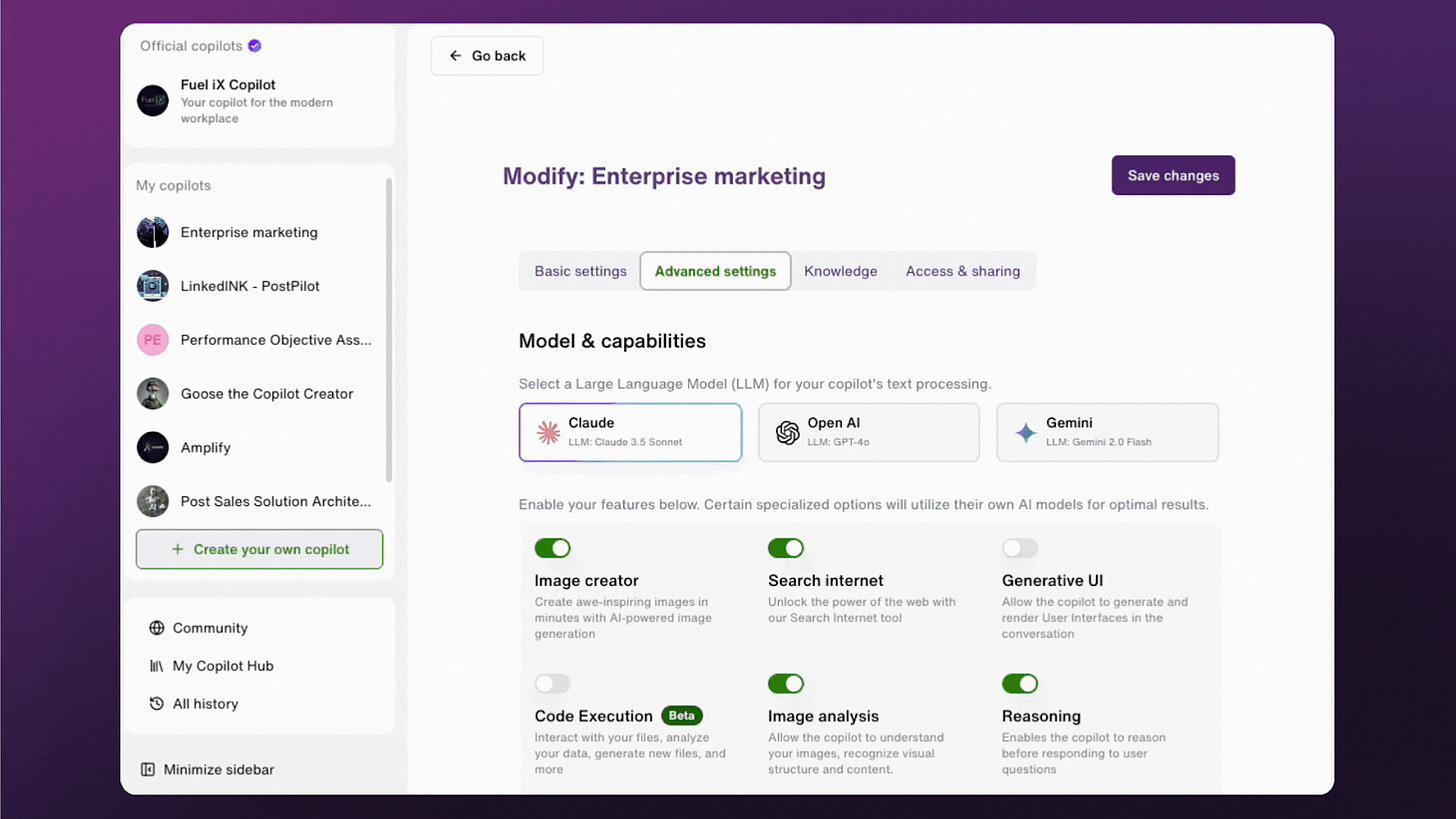Select Enterprise marketing in My copilots
The height and width of the screenshot is (819, 1456).
tap(255, 232)
